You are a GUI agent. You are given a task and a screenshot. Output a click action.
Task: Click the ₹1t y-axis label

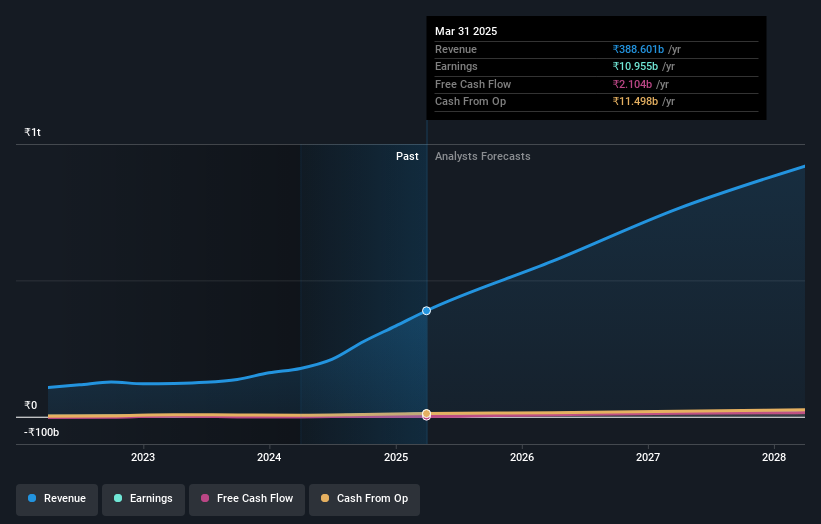[x=32, y=132]
